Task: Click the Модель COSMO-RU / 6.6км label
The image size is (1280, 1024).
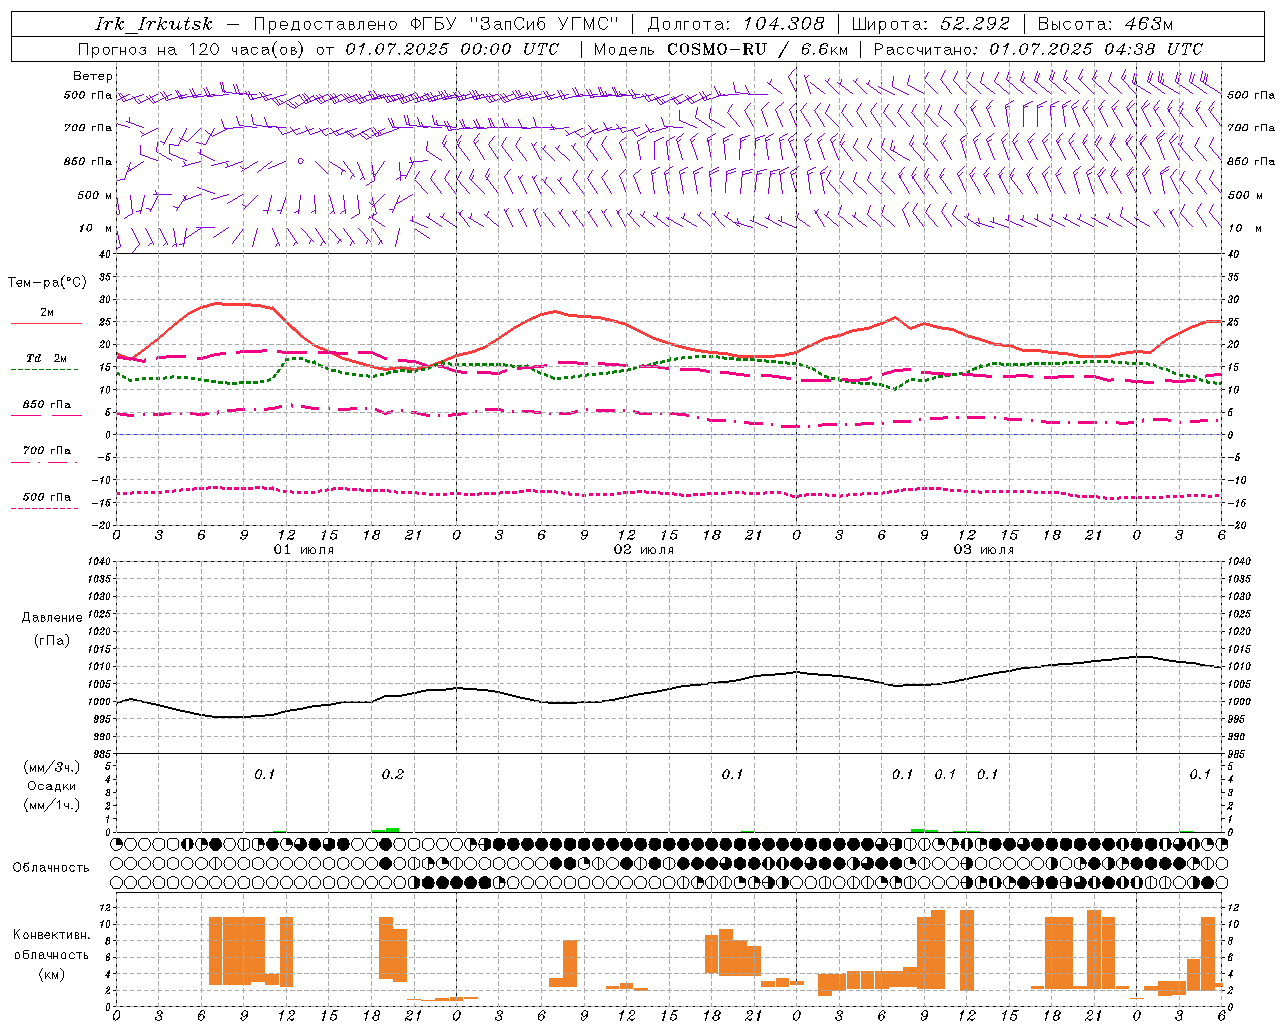Action: click(721, 49)
